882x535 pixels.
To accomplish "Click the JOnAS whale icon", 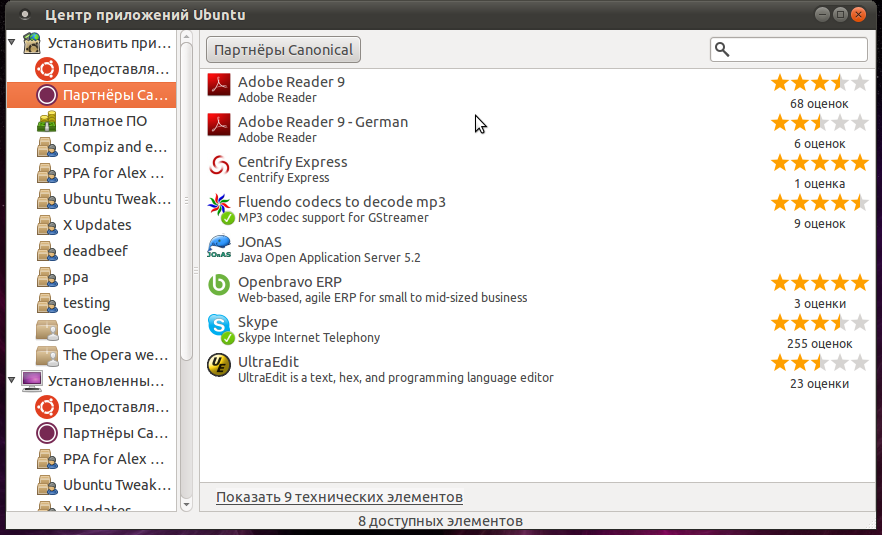I will point(219,246).
